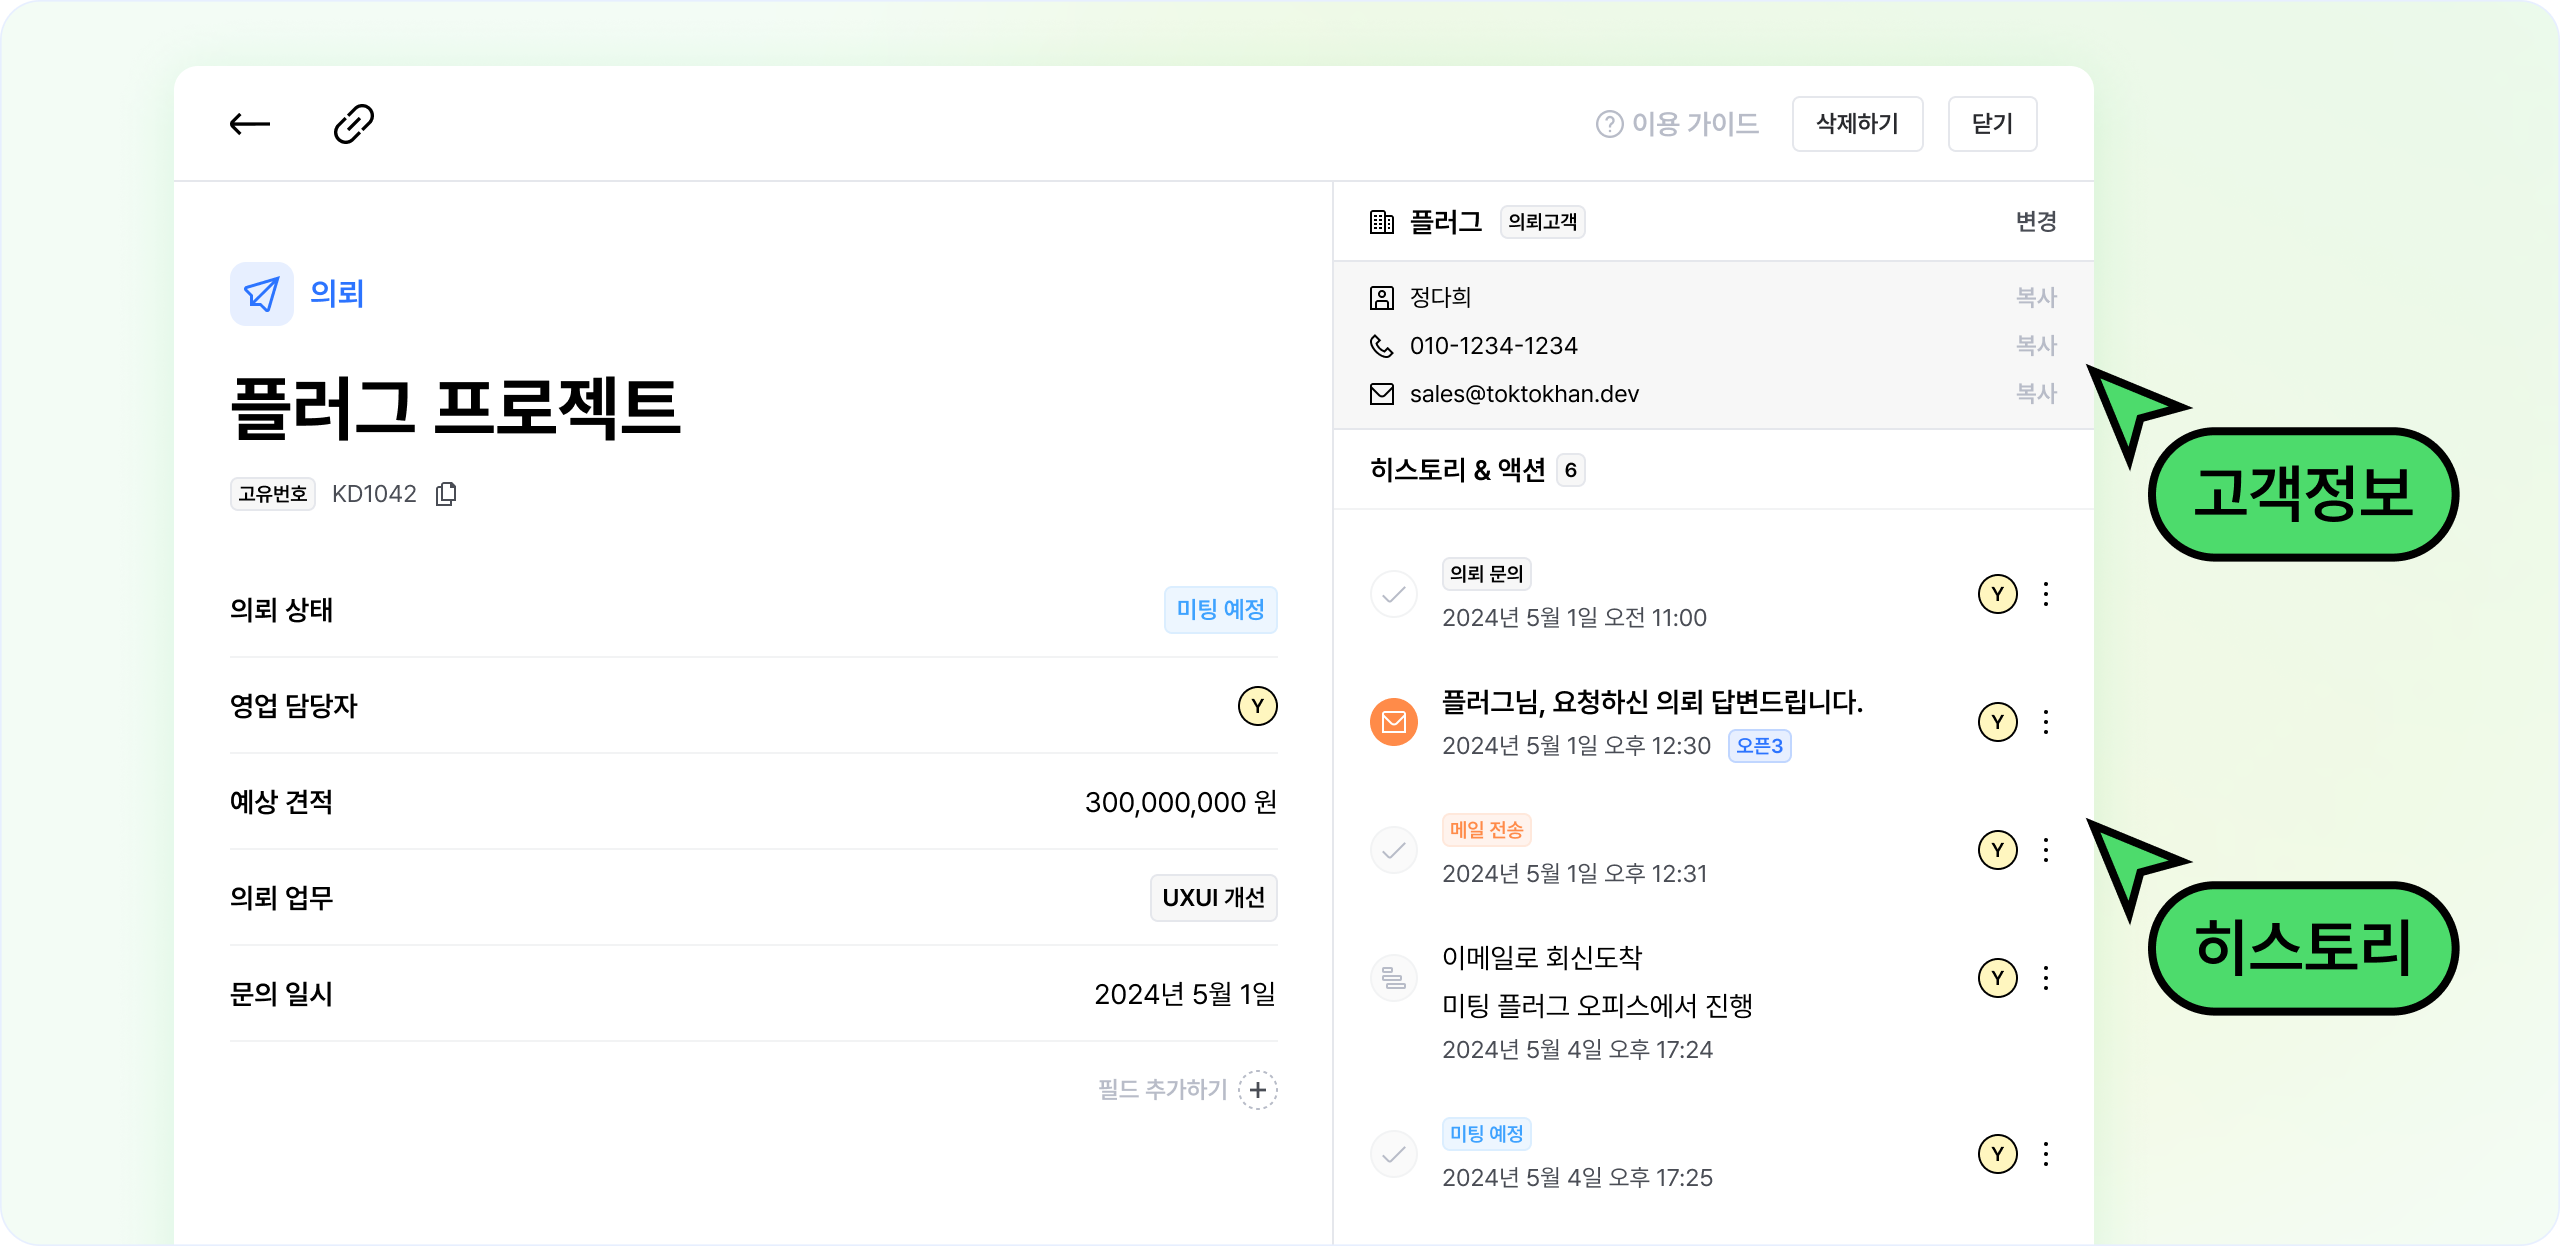Image resolution: width=2560 pixels, height=1246 pixels.
Task: Copy the KD1042 unique number
Action: click(446, 494)
